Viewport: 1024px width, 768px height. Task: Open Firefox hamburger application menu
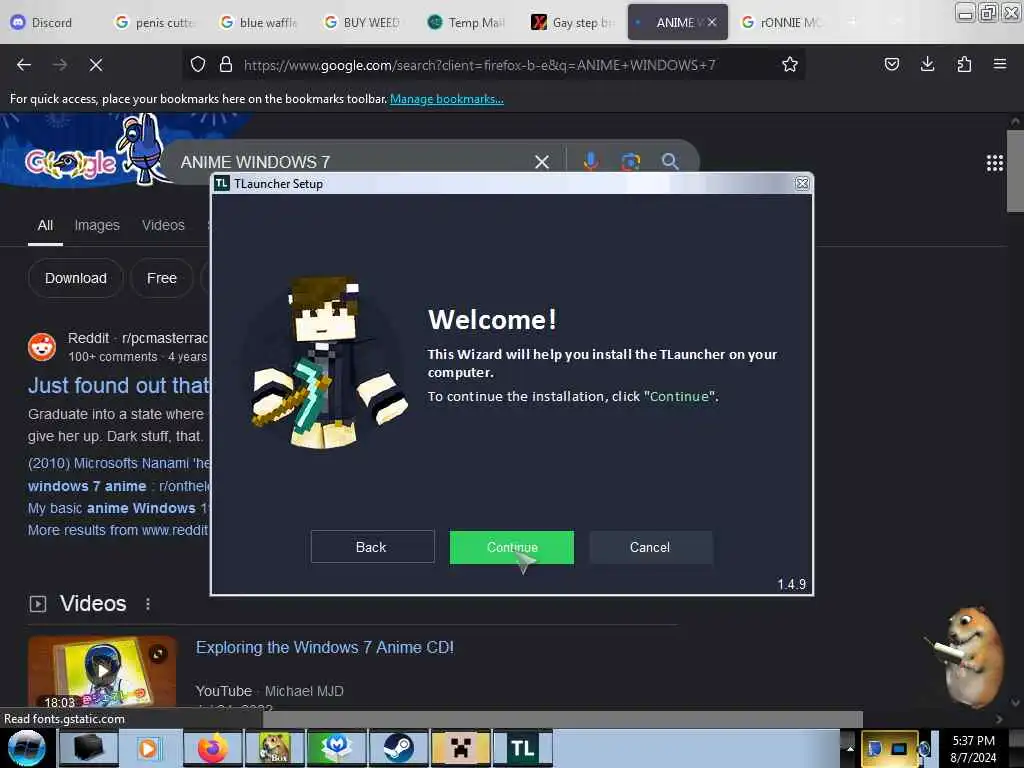[1000, 64]
